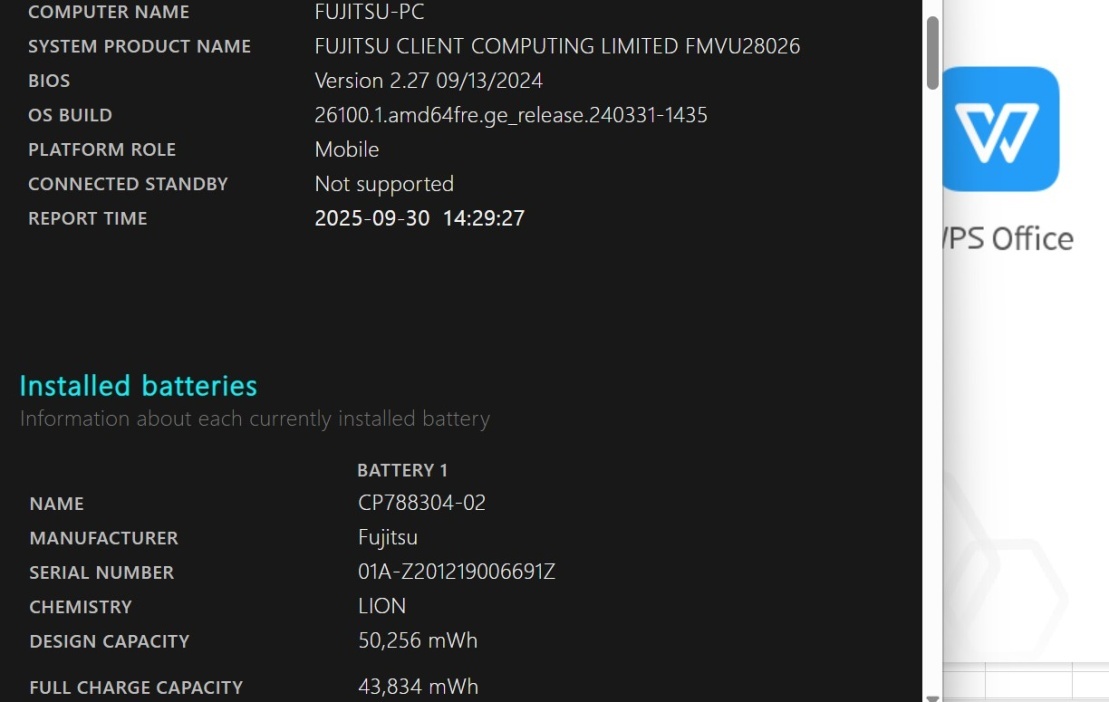
Task: Click the Connected Standby 'Not supported' value
Action: 383,184
